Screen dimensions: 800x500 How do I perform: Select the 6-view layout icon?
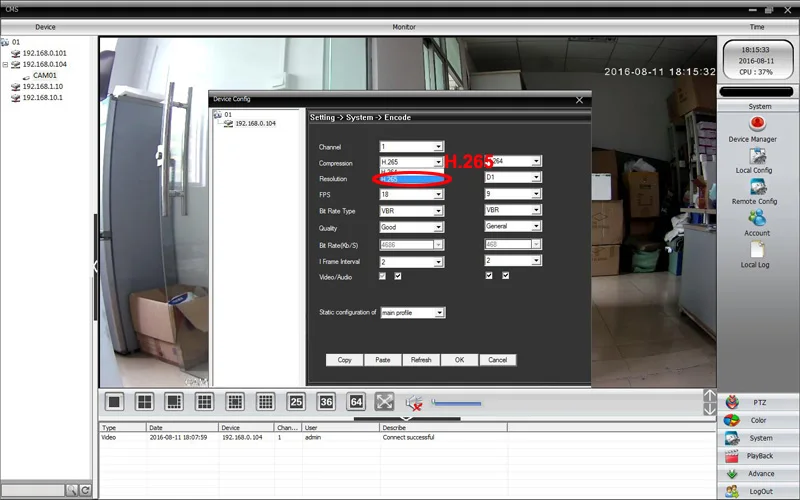coord(174,402)
